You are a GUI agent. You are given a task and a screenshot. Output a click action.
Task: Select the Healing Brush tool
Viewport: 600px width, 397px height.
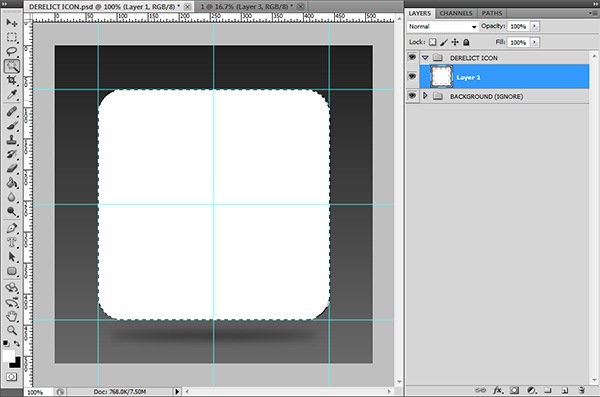click(x=11, y=111)
